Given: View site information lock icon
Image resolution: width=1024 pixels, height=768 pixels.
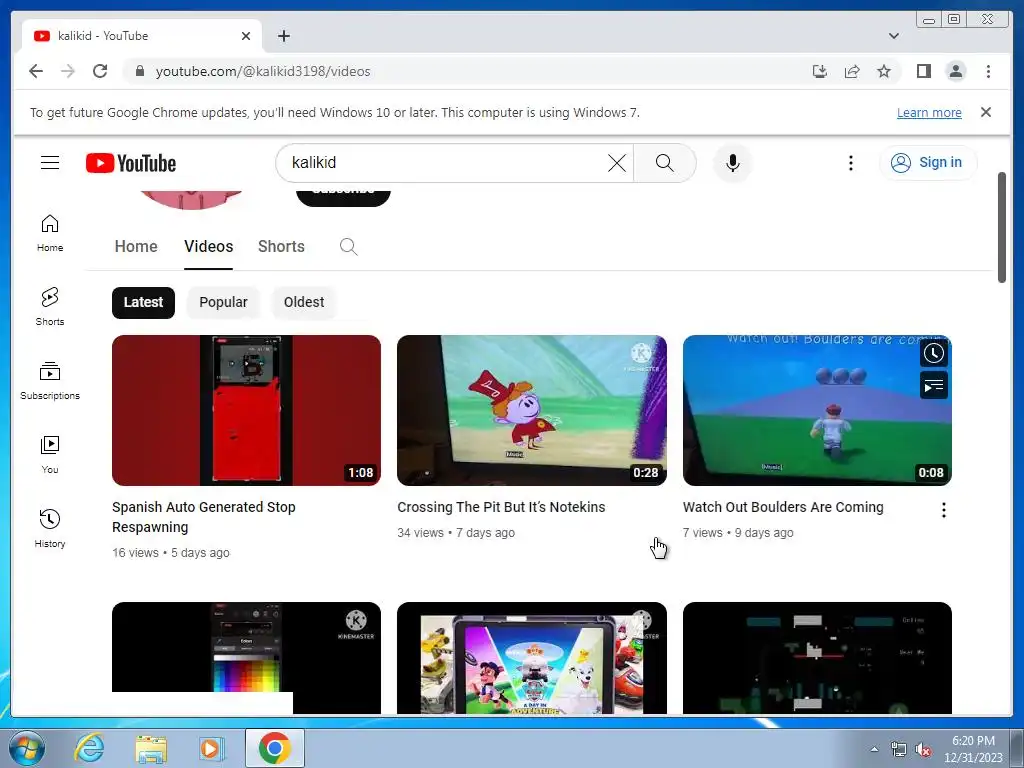Looking at the screenshot, I should point(139,71).
